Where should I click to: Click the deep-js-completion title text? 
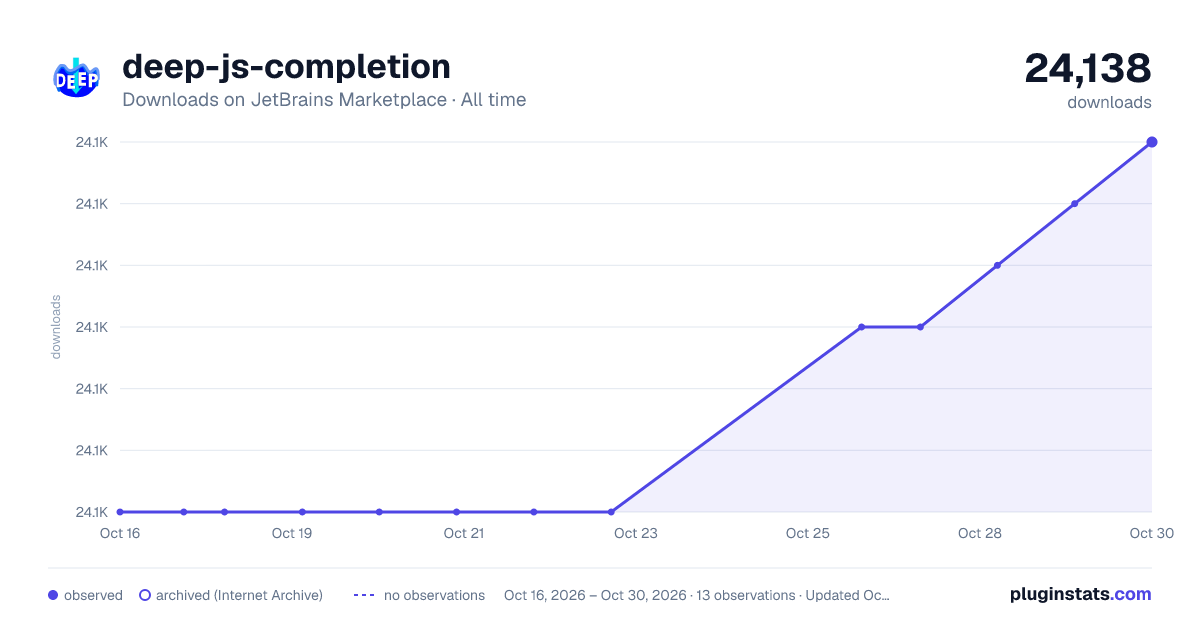(x=286, y=67)
